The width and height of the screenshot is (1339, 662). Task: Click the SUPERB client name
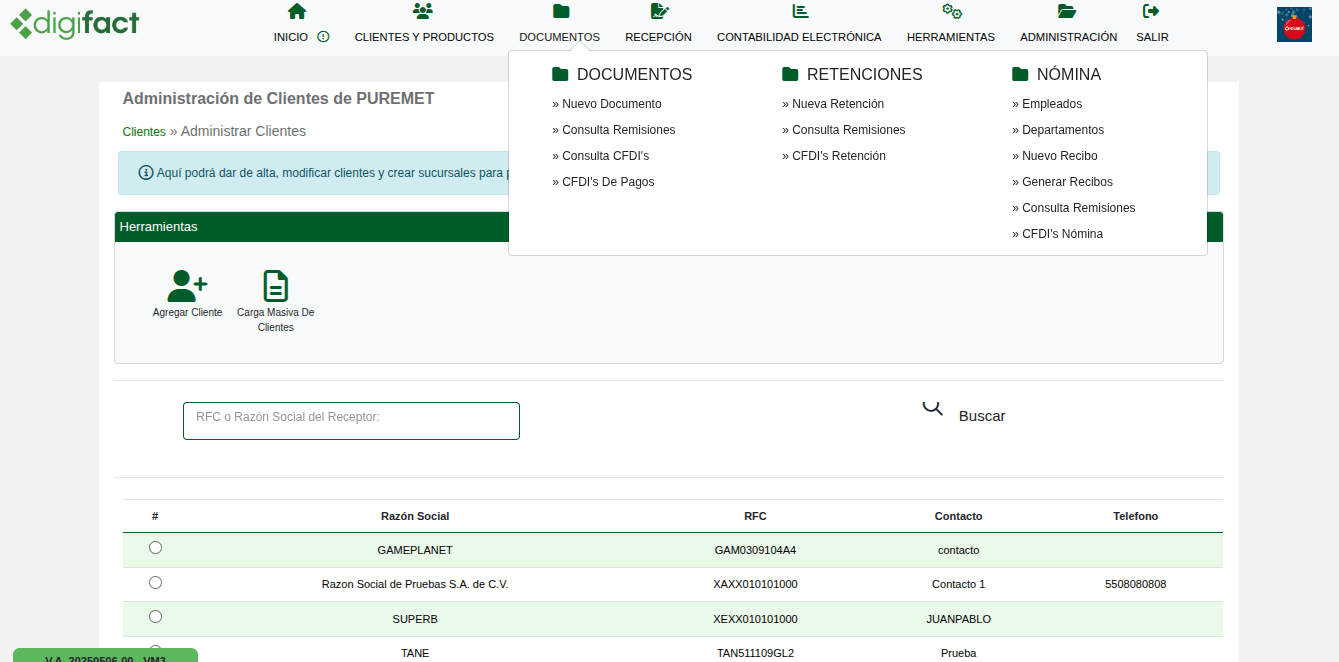[x=415, y=619]
